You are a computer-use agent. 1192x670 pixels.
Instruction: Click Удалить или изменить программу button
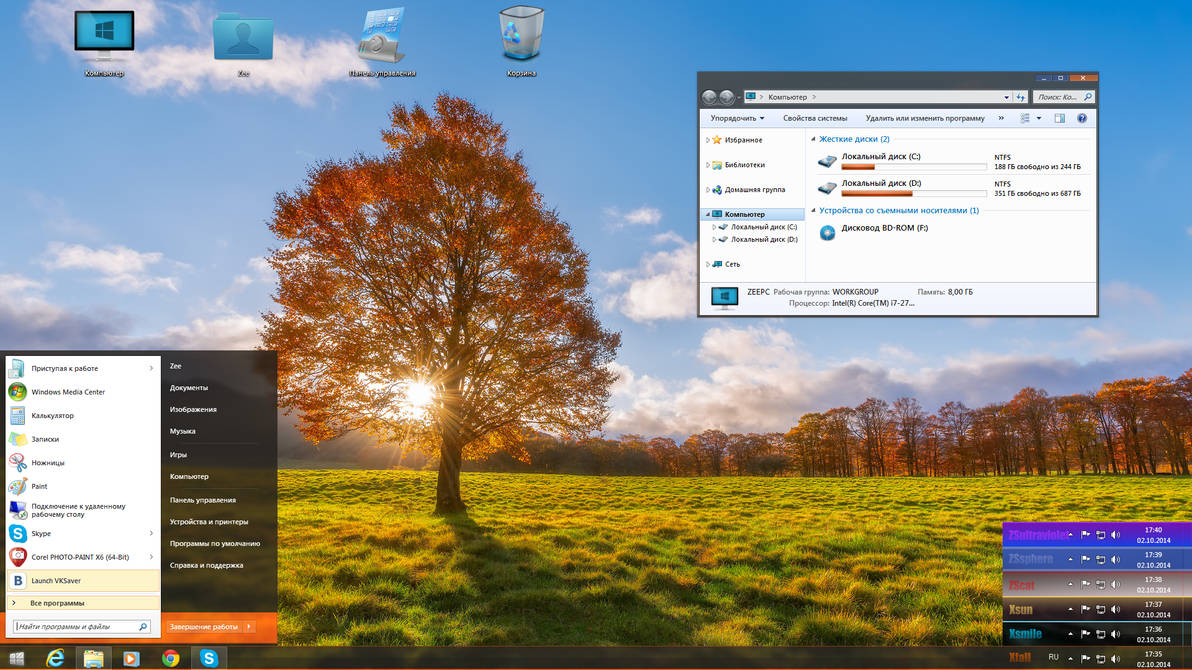[x=924, y=118]
